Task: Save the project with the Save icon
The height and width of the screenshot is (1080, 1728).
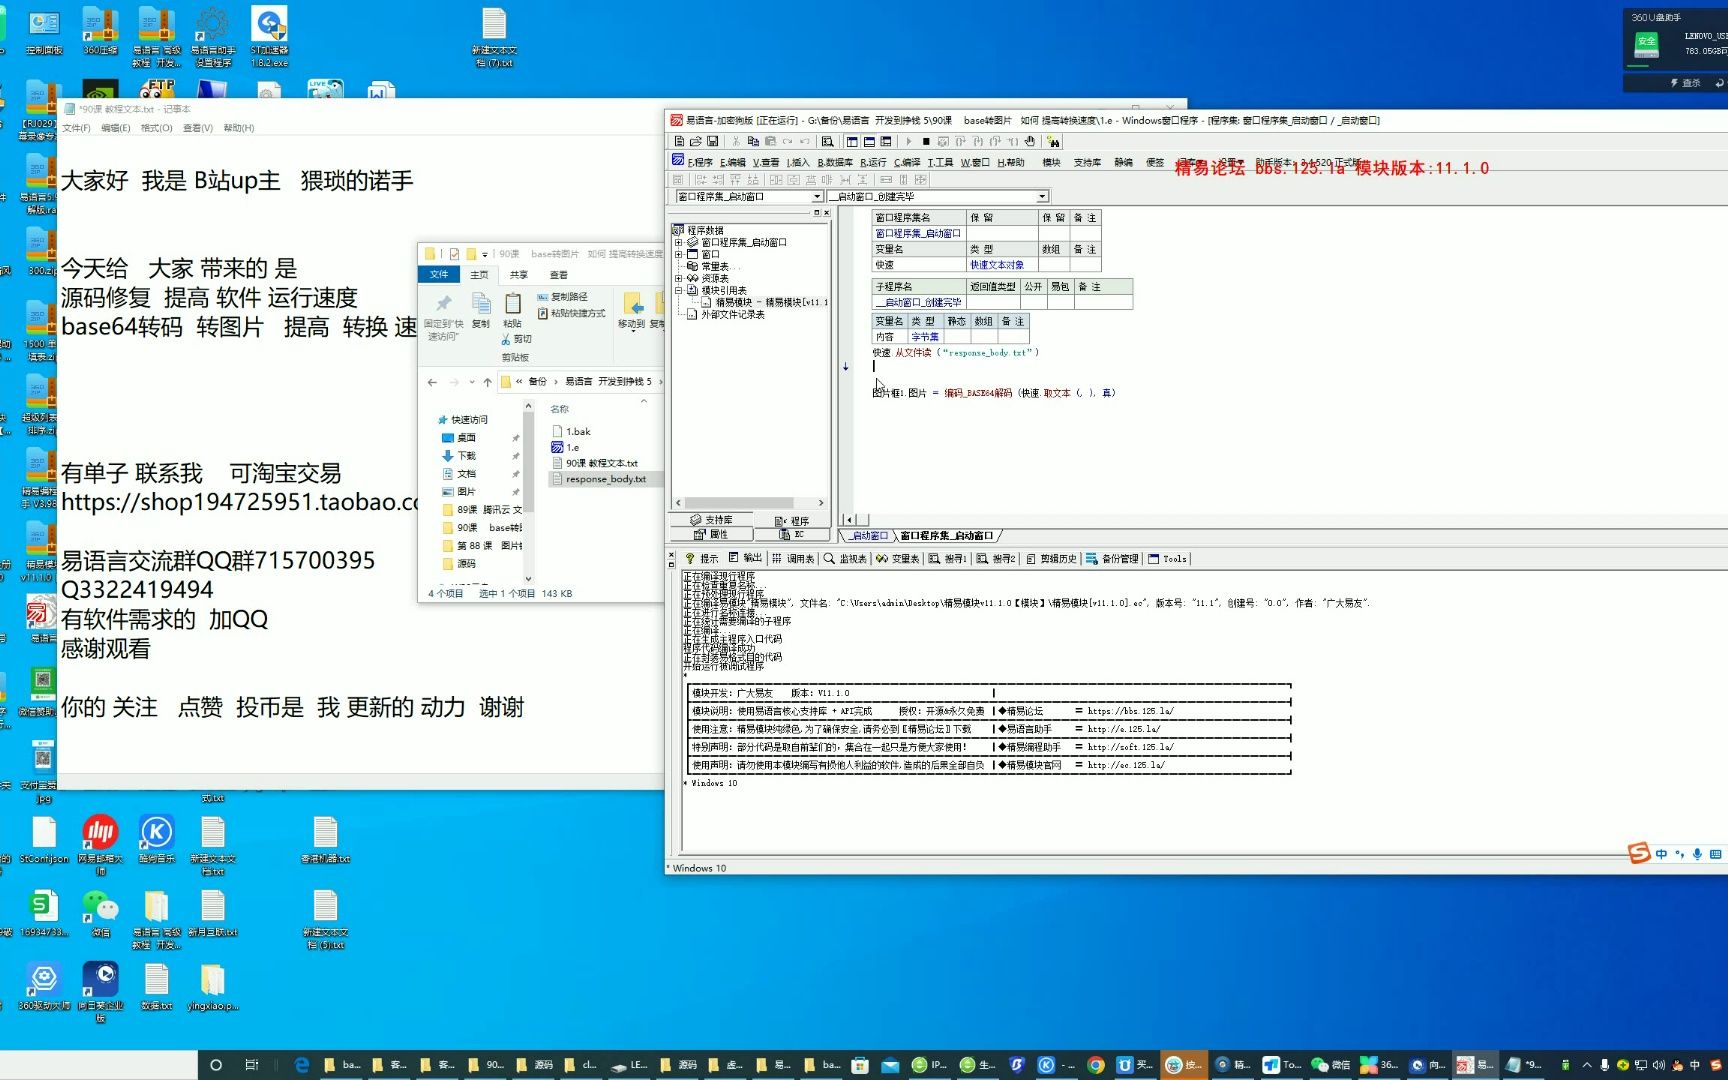Action: 713,141
